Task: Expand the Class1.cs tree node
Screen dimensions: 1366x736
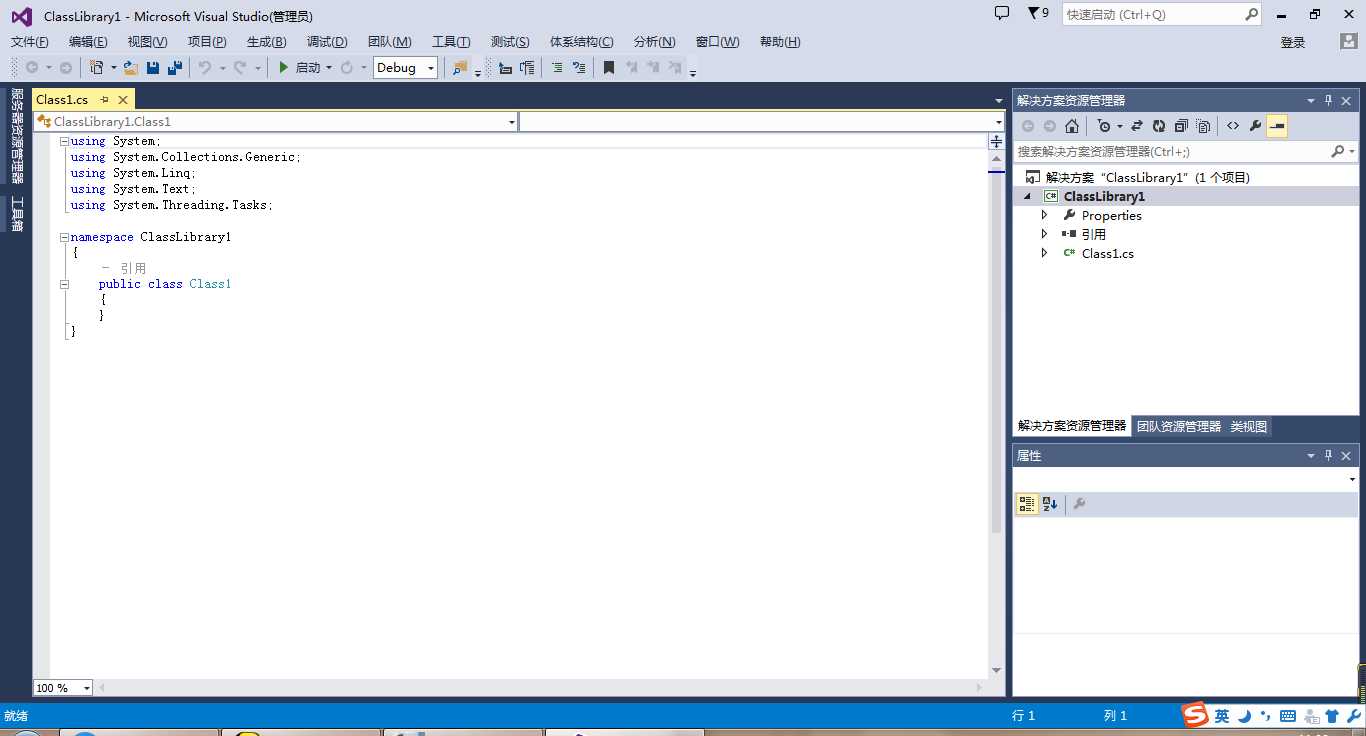Action: 1044,253
